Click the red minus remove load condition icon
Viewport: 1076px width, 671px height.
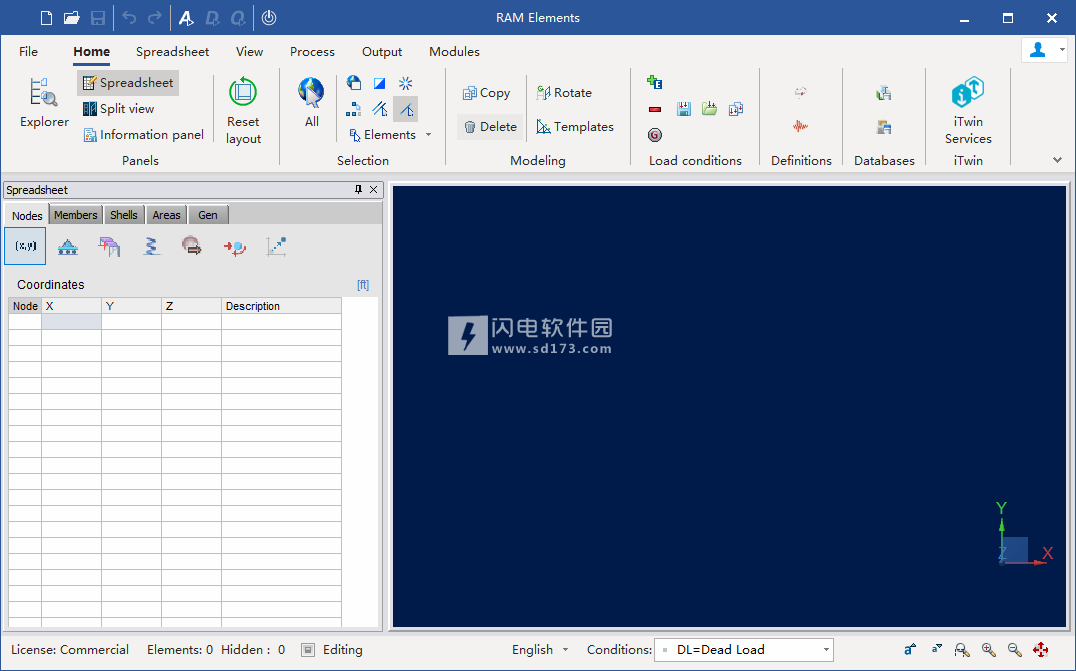[655, 109]
